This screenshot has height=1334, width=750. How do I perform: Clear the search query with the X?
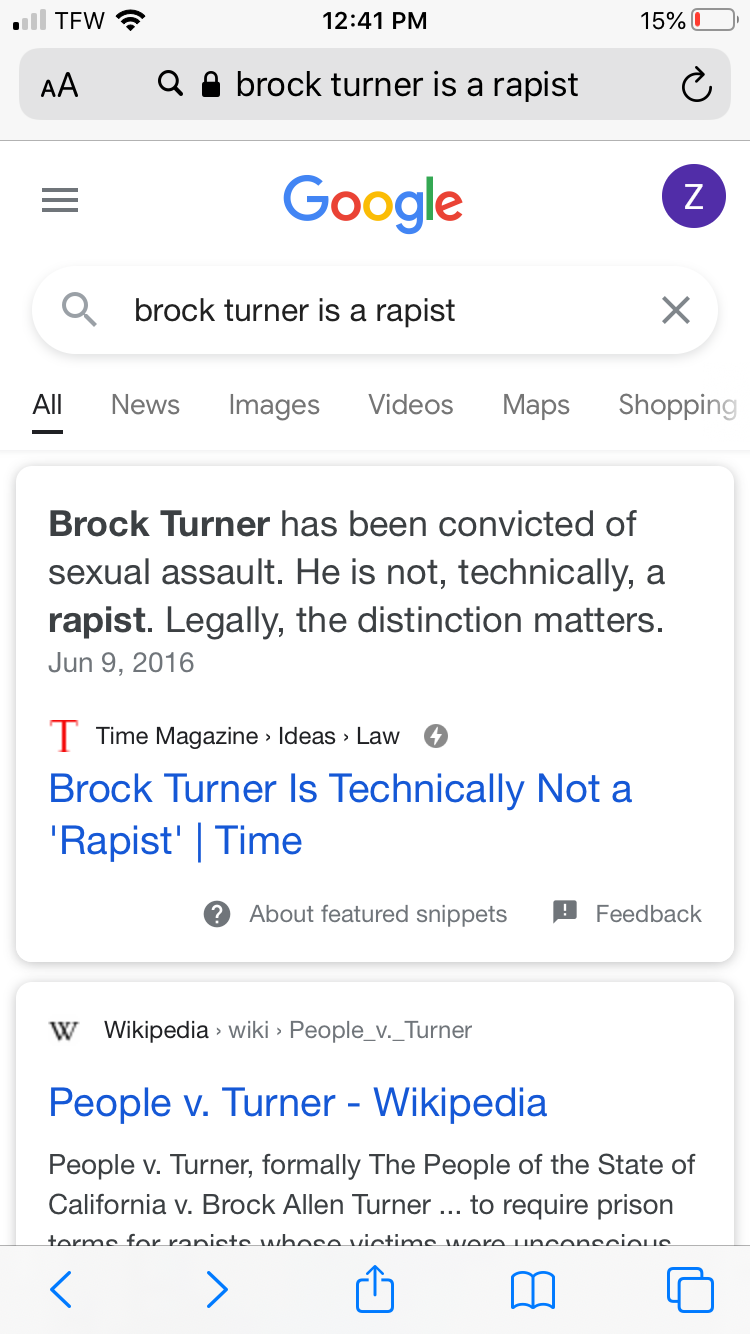676,310
